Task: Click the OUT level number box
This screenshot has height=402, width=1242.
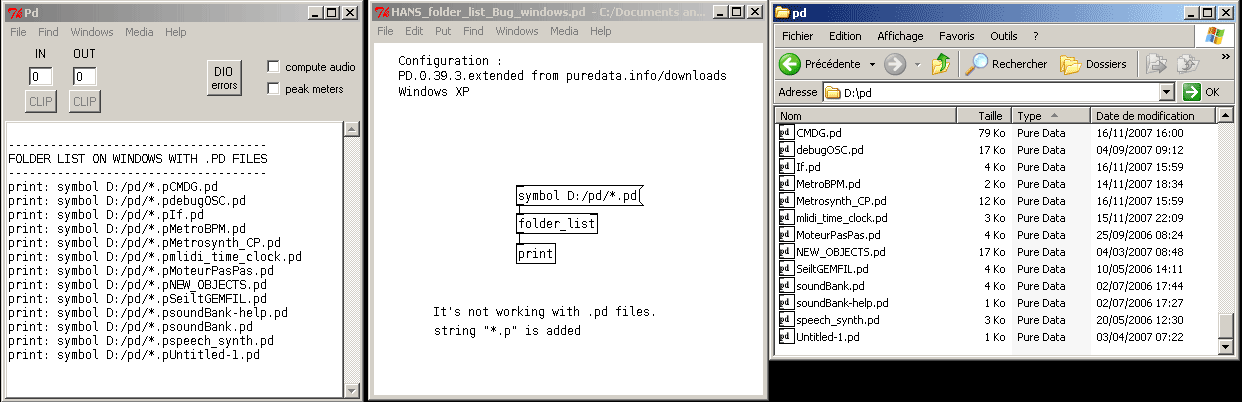Action: tap(84, 76)
